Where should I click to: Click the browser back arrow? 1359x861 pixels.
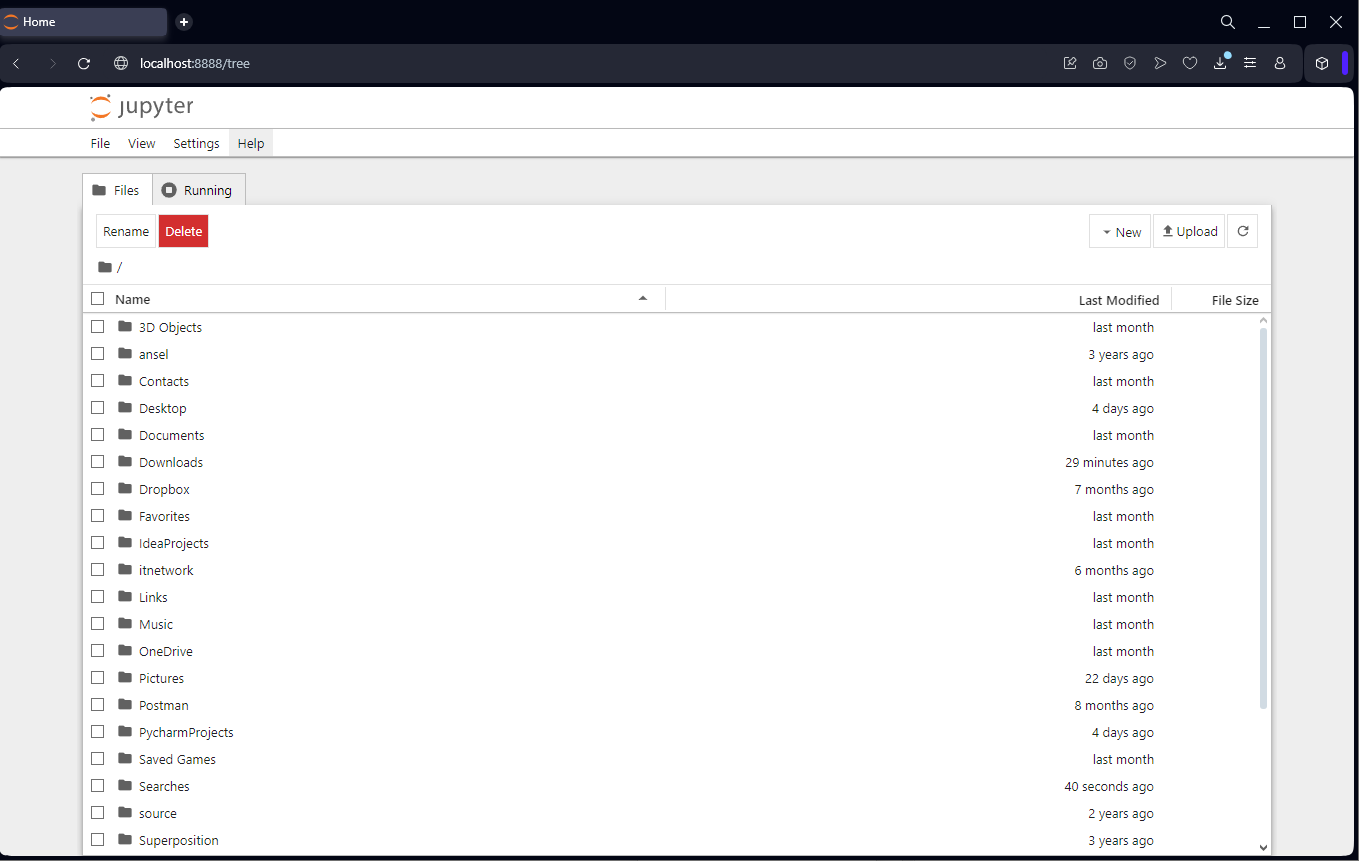(x=16, y=63)
